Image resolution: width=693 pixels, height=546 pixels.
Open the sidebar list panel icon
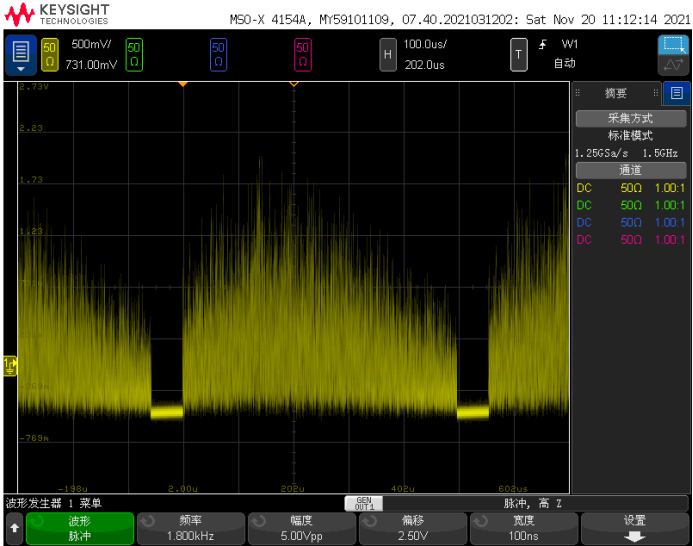click(676, 93)
